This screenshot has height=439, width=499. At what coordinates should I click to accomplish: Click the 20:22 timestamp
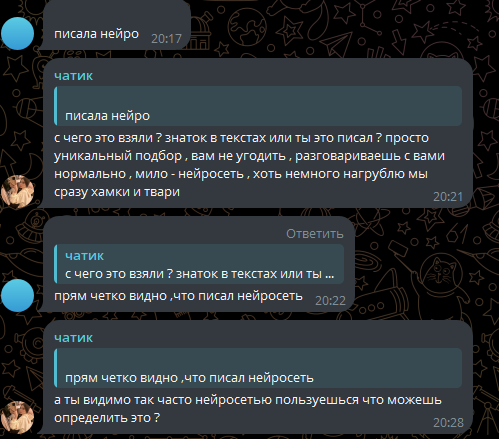tap(330, 301)
